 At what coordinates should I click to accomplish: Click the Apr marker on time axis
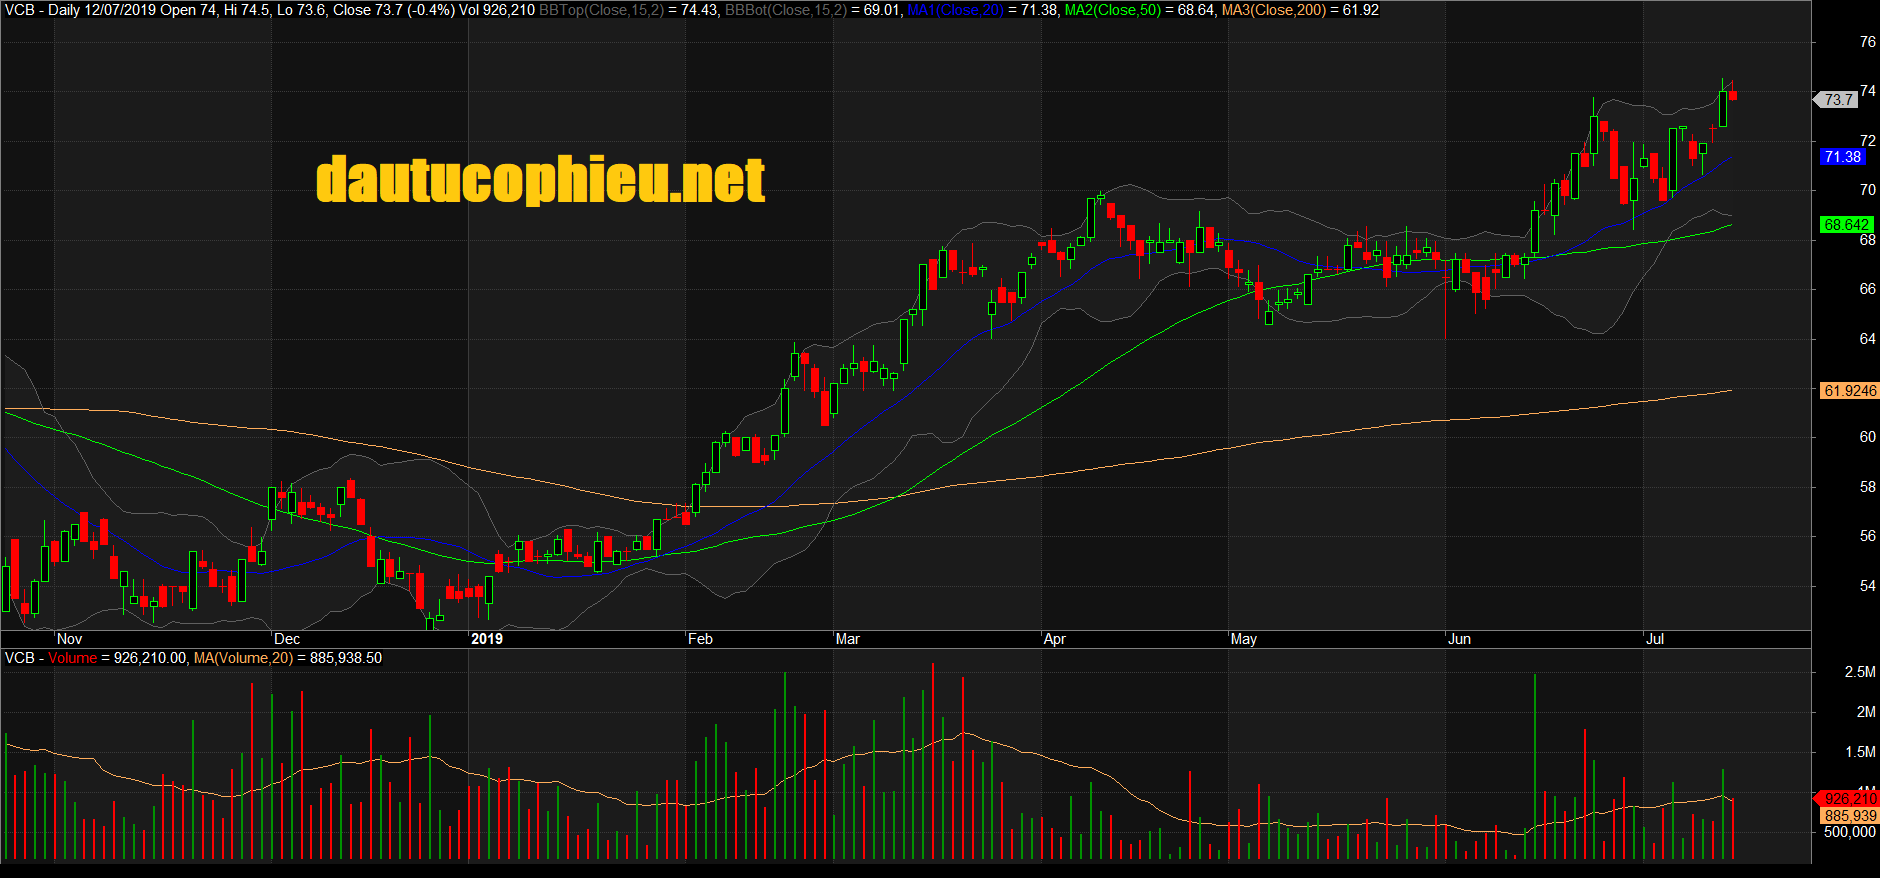(x=1054, y=639)
